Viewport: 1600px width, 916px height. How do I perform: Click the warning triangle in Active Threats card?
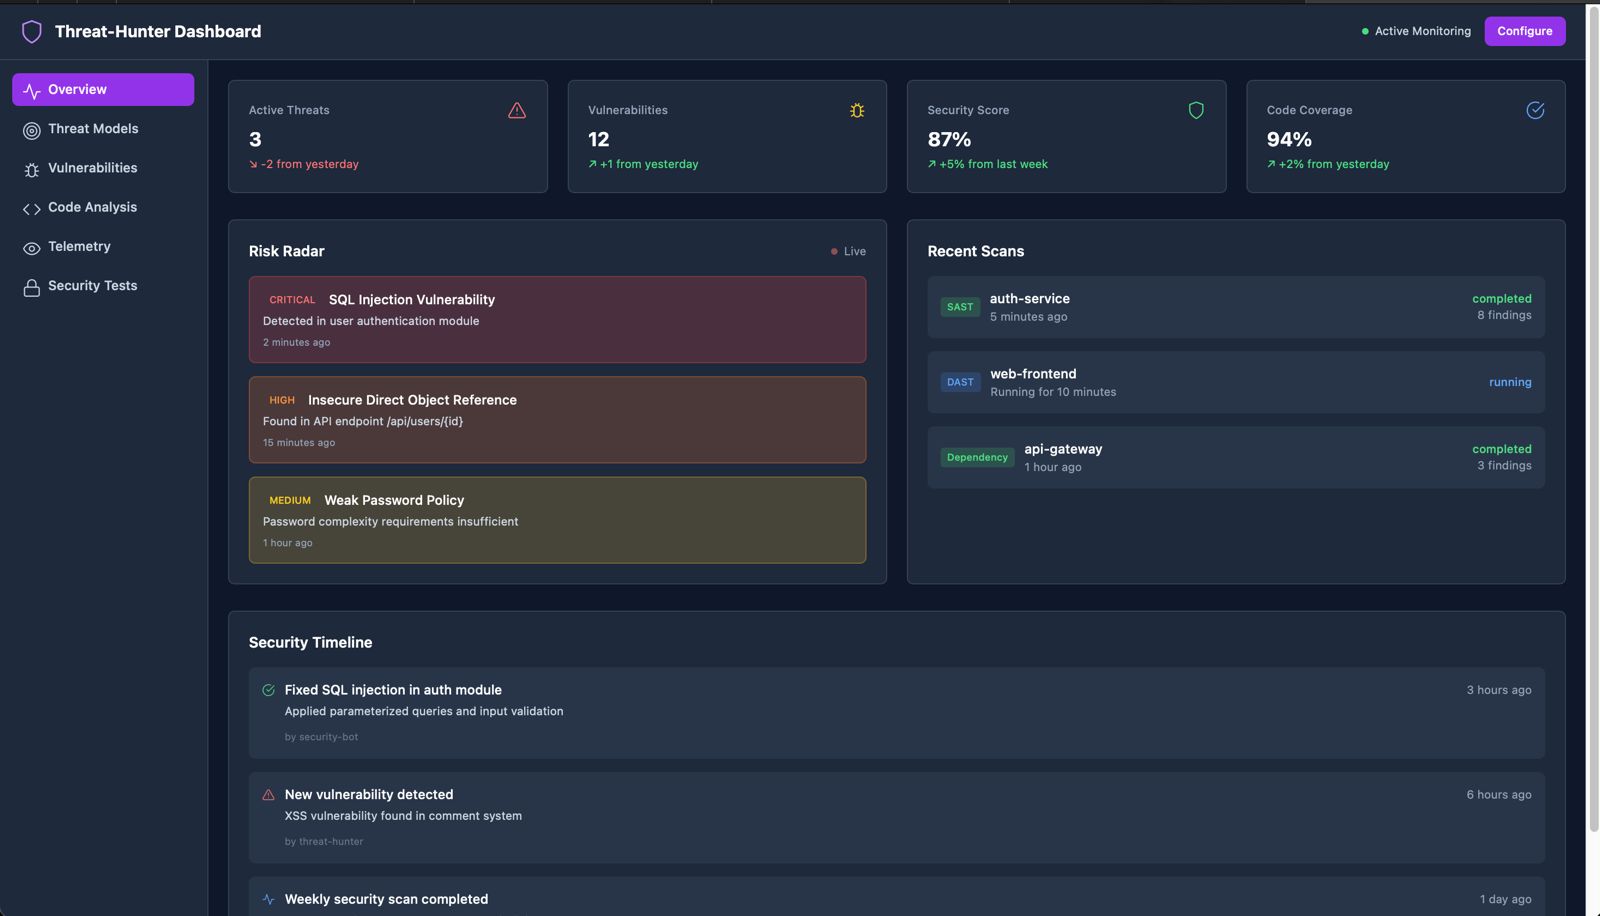(516, 111)
